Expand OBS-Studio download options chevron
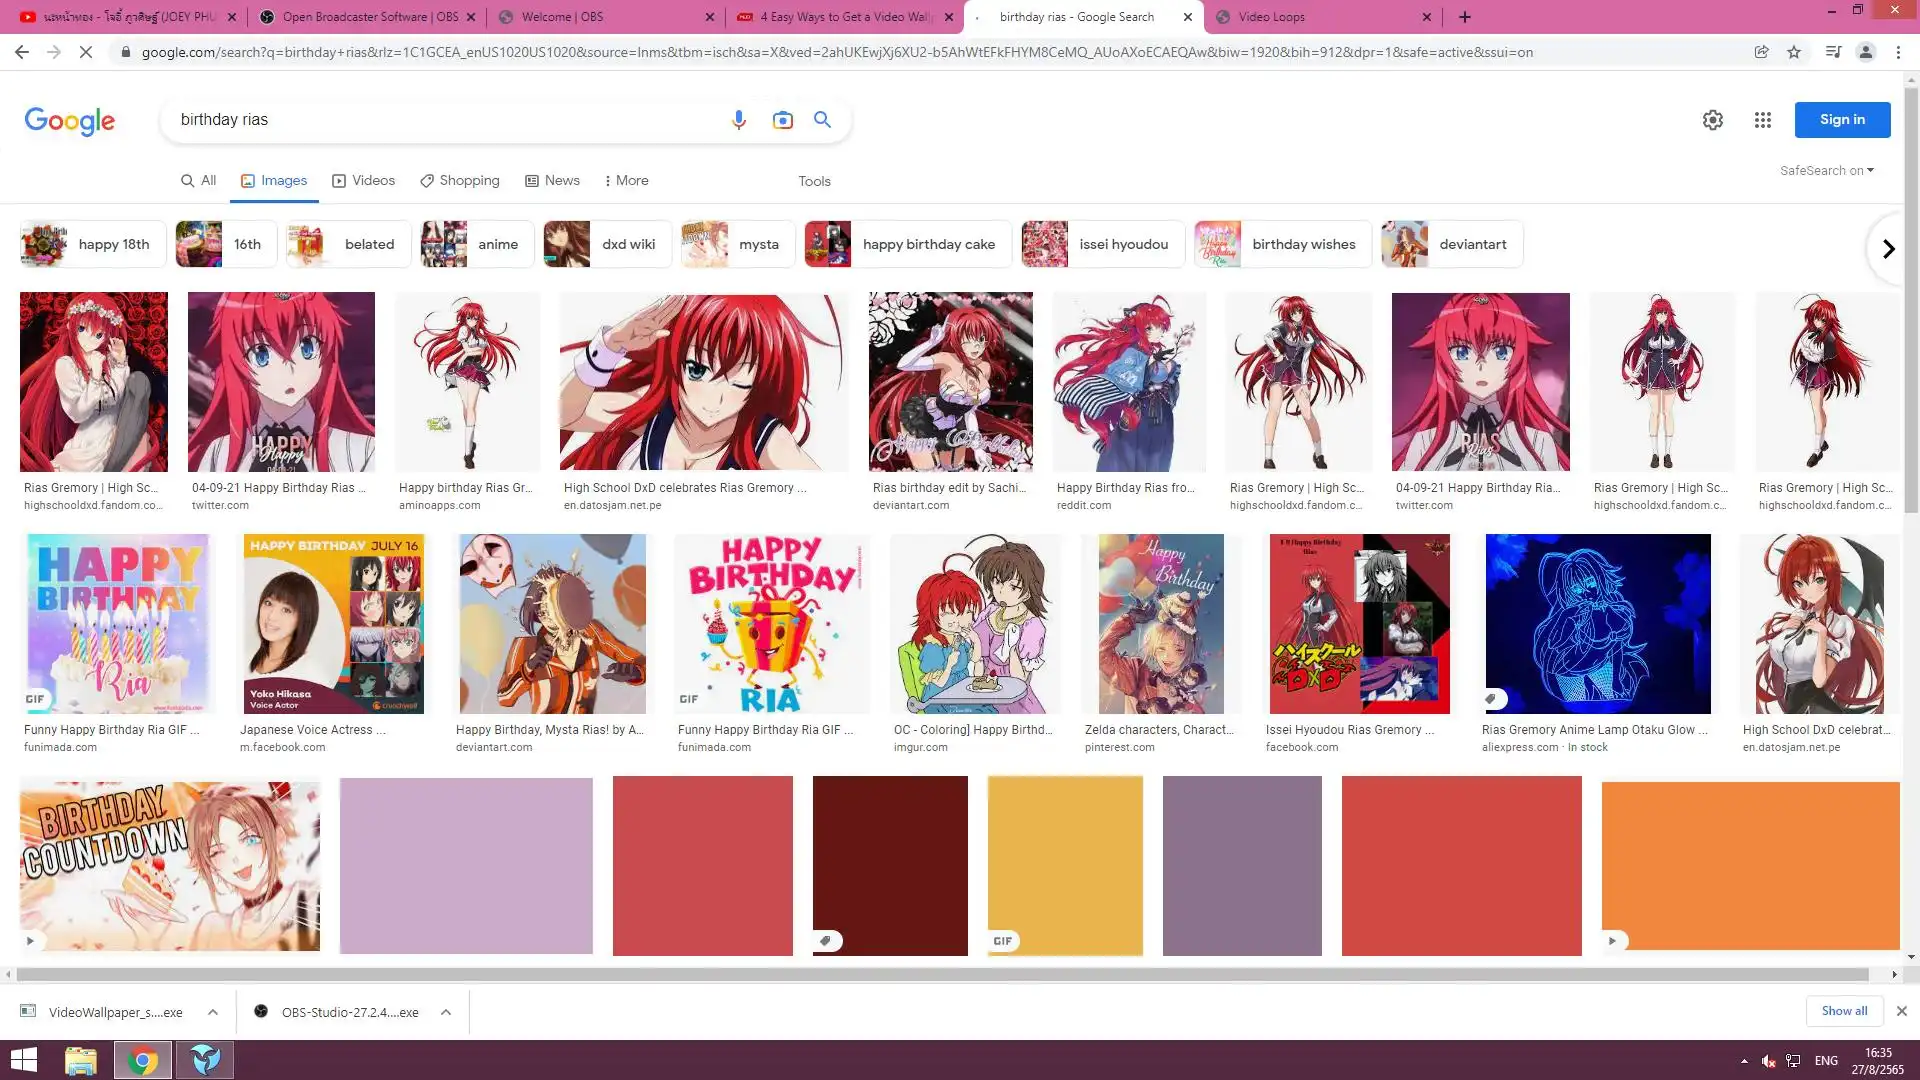The height and width of the screenshot is (1080, 1920). coord(446,1012)
